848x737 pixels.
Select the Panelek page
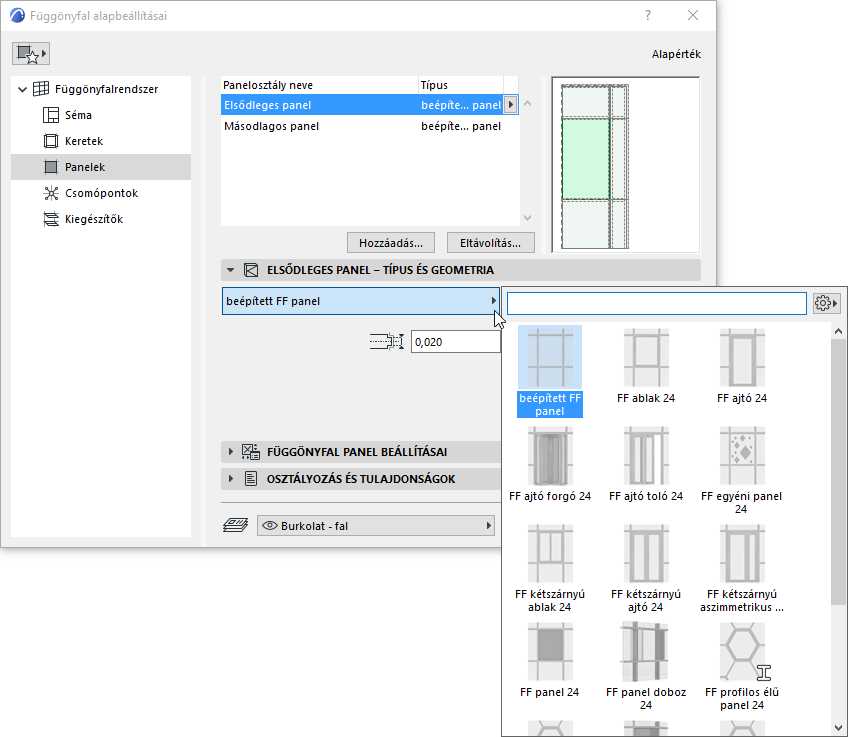click(101, 167)
